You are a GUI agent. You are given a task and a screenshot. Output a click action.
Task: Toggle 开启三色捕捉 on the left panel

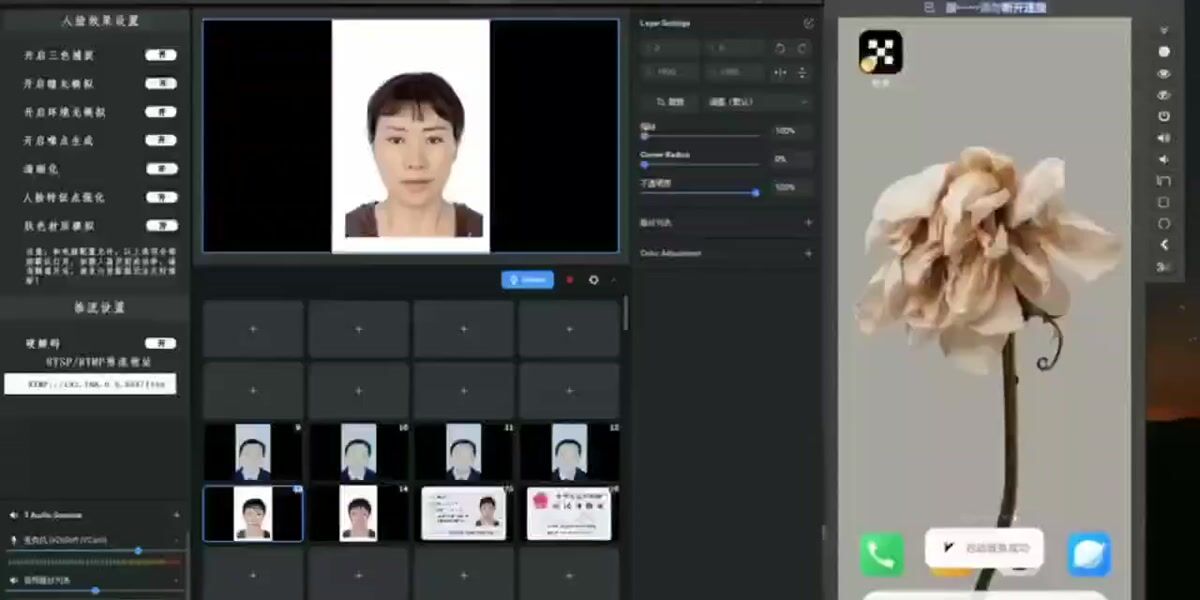click(x=158, y=54)
